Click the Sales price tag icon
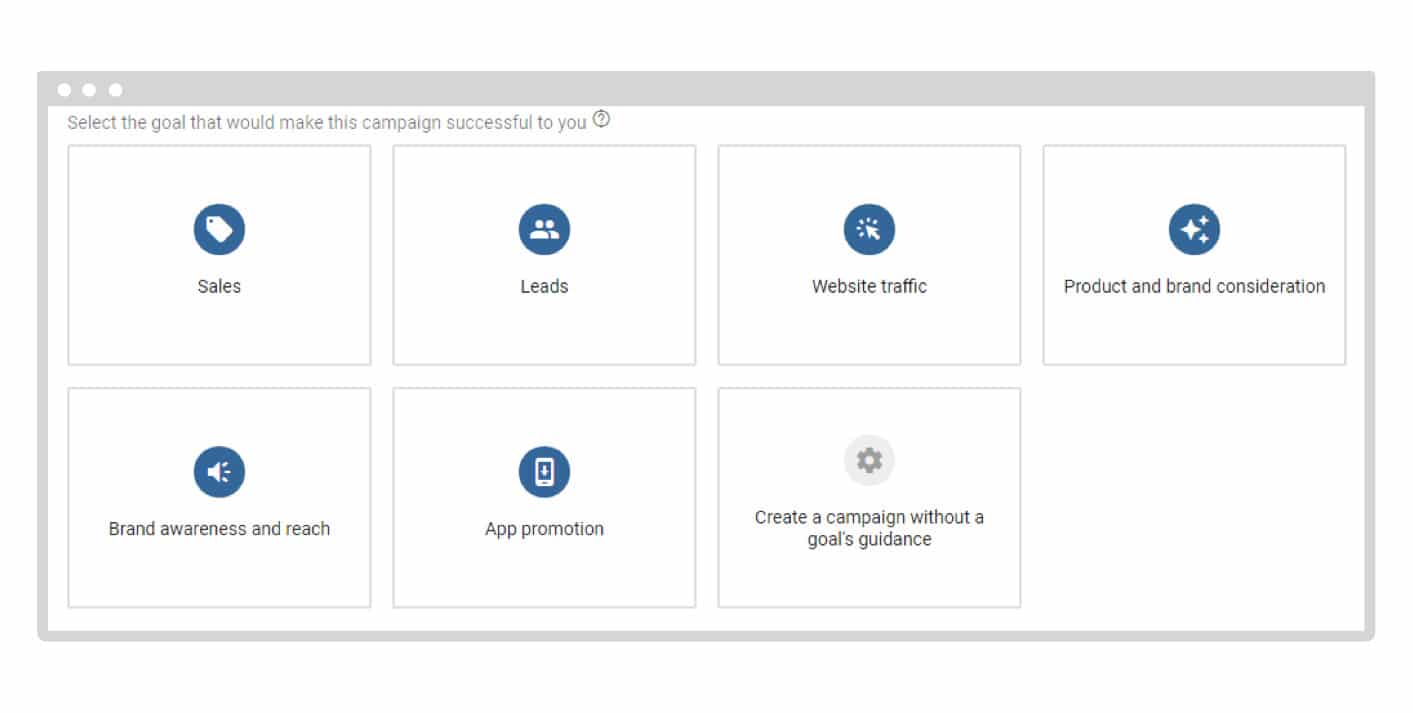The width and height of the screenshot is (1413, 713). pos(219,230)
